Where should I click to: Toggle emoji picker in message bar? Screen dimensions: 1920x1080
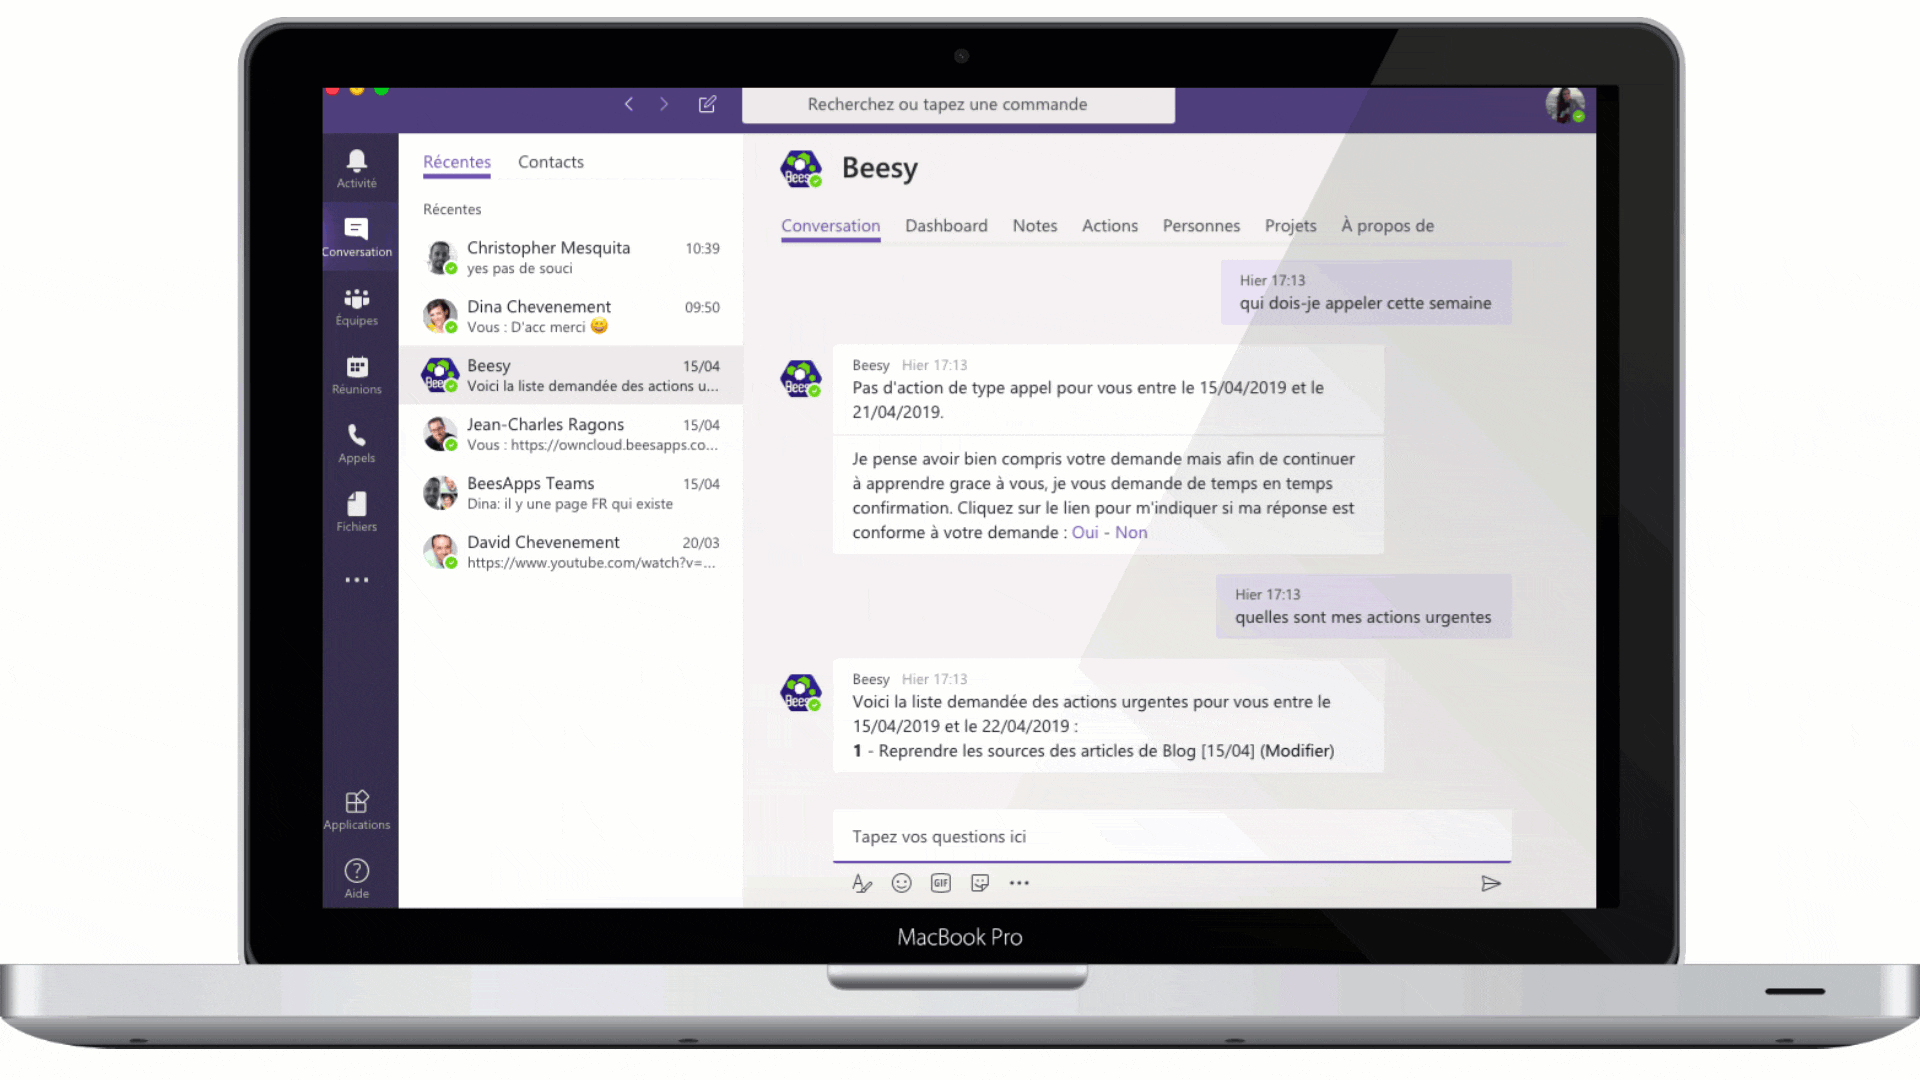point(901,884)
